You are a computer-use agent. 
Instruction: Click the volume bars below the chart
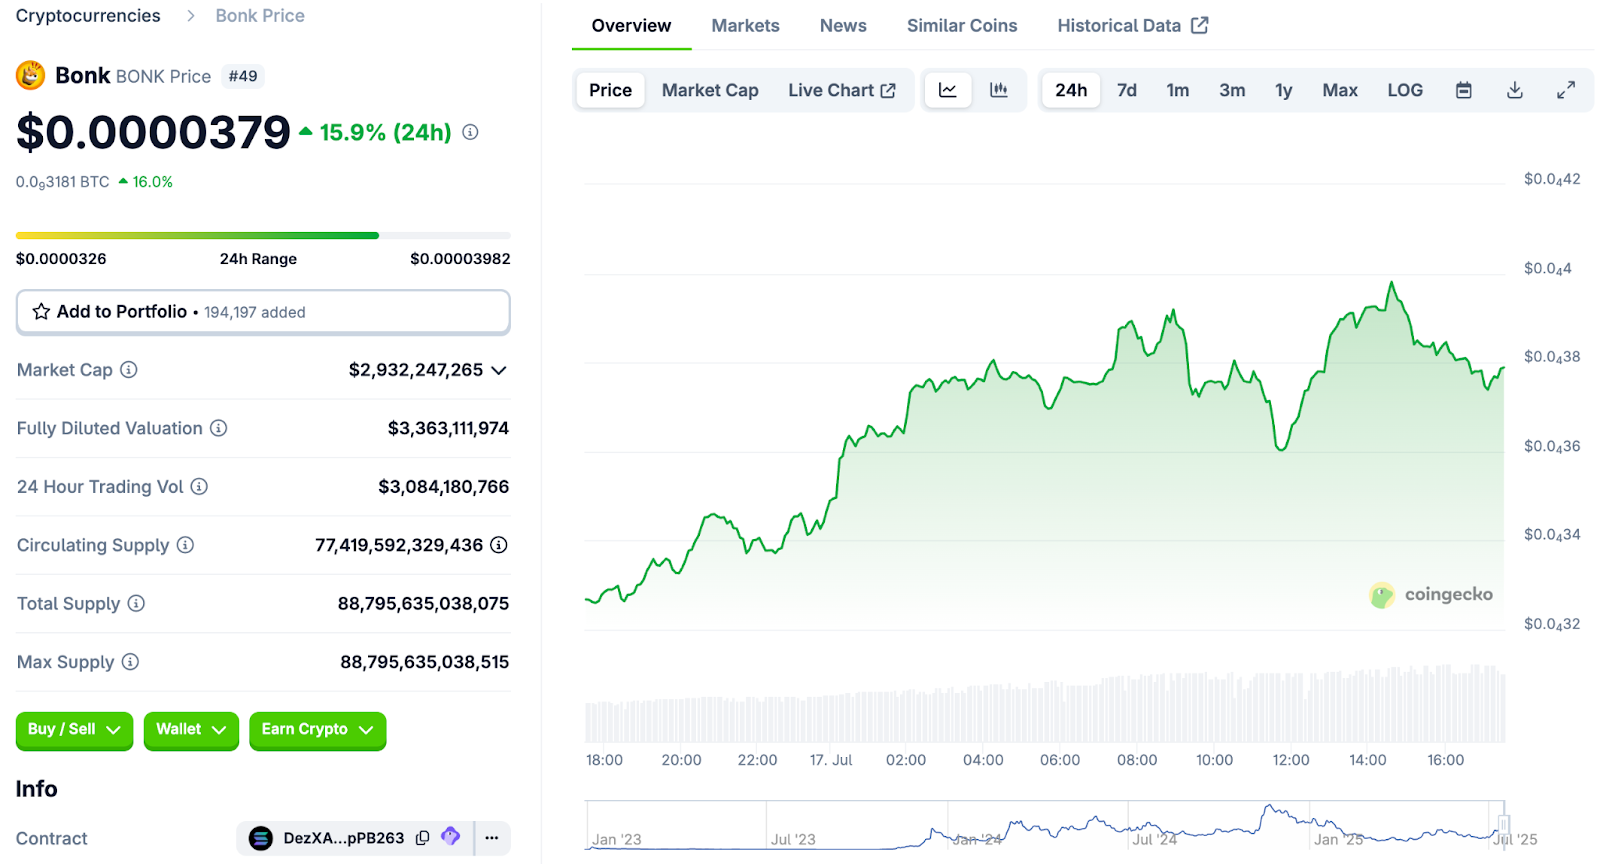(x=1045, y=705)
